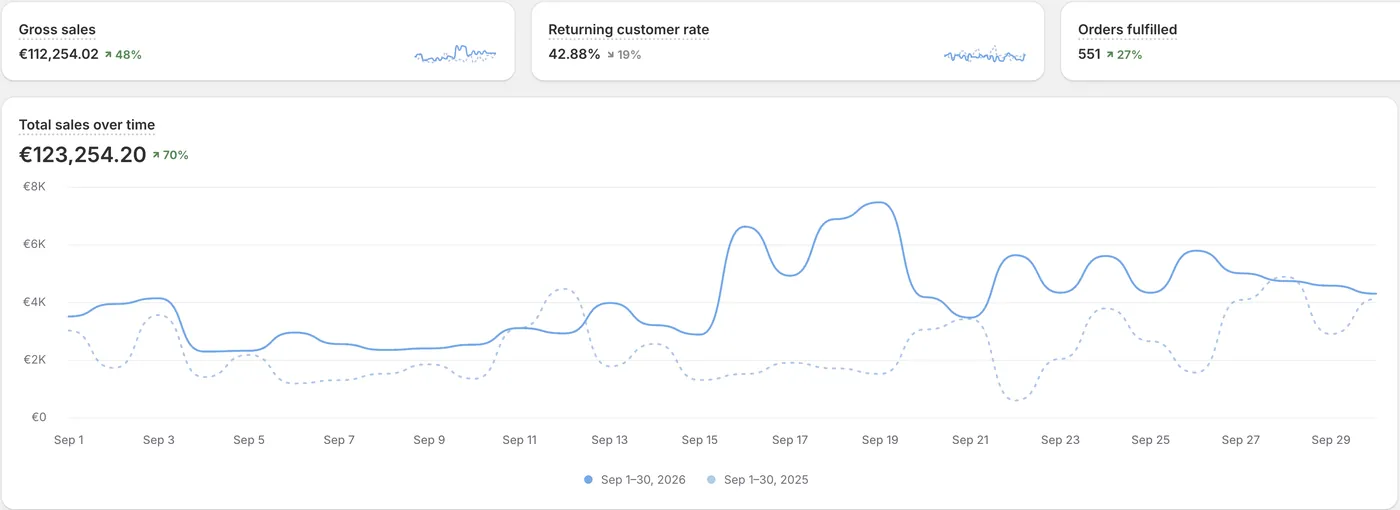The height and width of the screenshot is (510, 1400).
Task: Click the 27% orders fulfilled change
Action: pyautogui.click(x=1124, y=55)
